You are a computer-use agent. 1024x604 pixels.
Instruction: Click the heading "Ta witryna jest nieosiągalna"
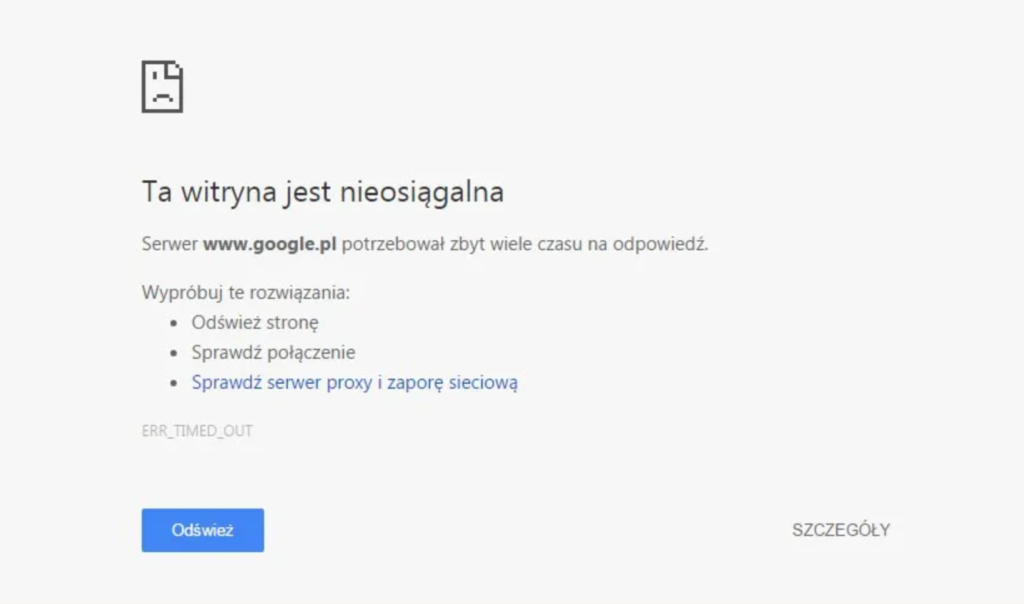[x=322, y=192]
